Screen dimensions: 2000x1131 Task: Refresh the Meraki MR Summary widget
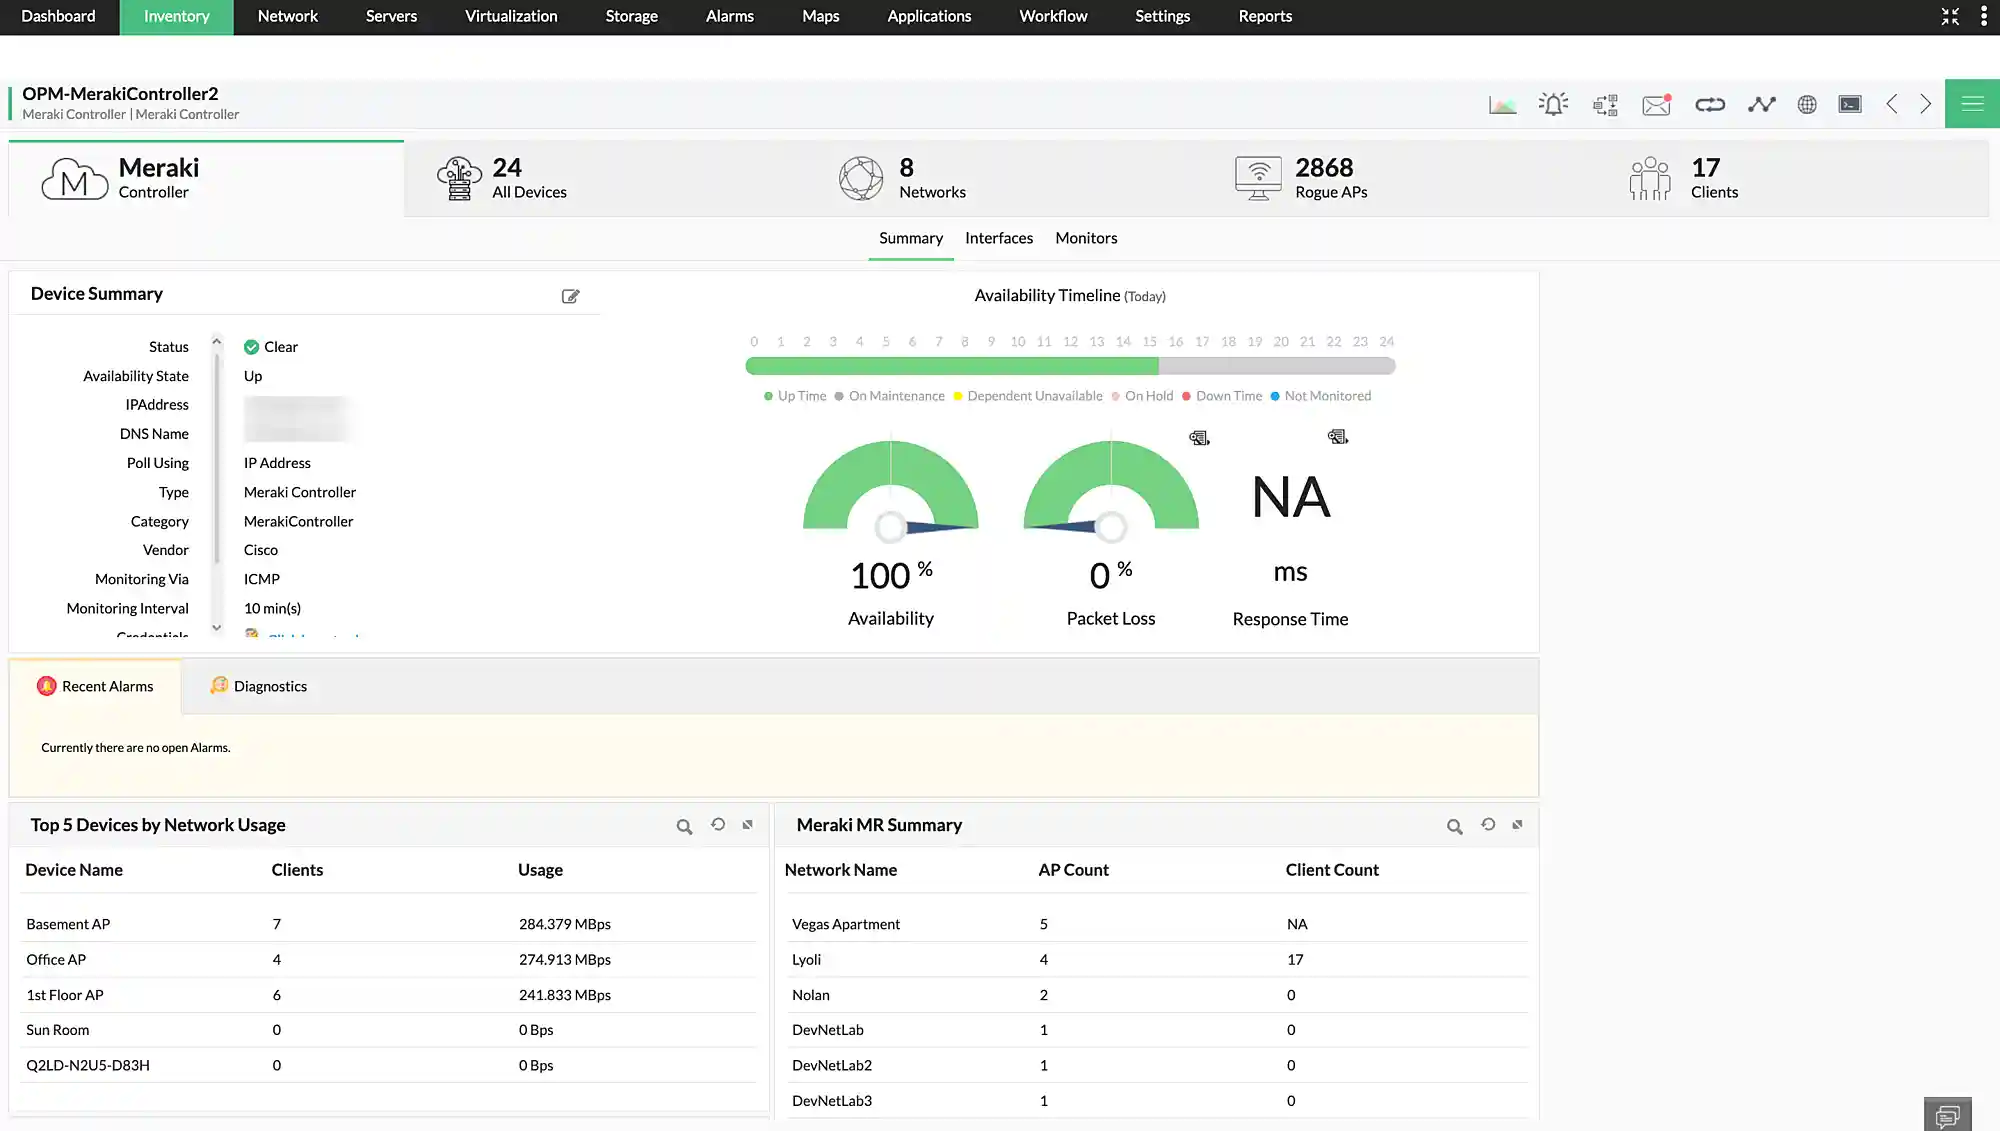[x=1488, y=826]
